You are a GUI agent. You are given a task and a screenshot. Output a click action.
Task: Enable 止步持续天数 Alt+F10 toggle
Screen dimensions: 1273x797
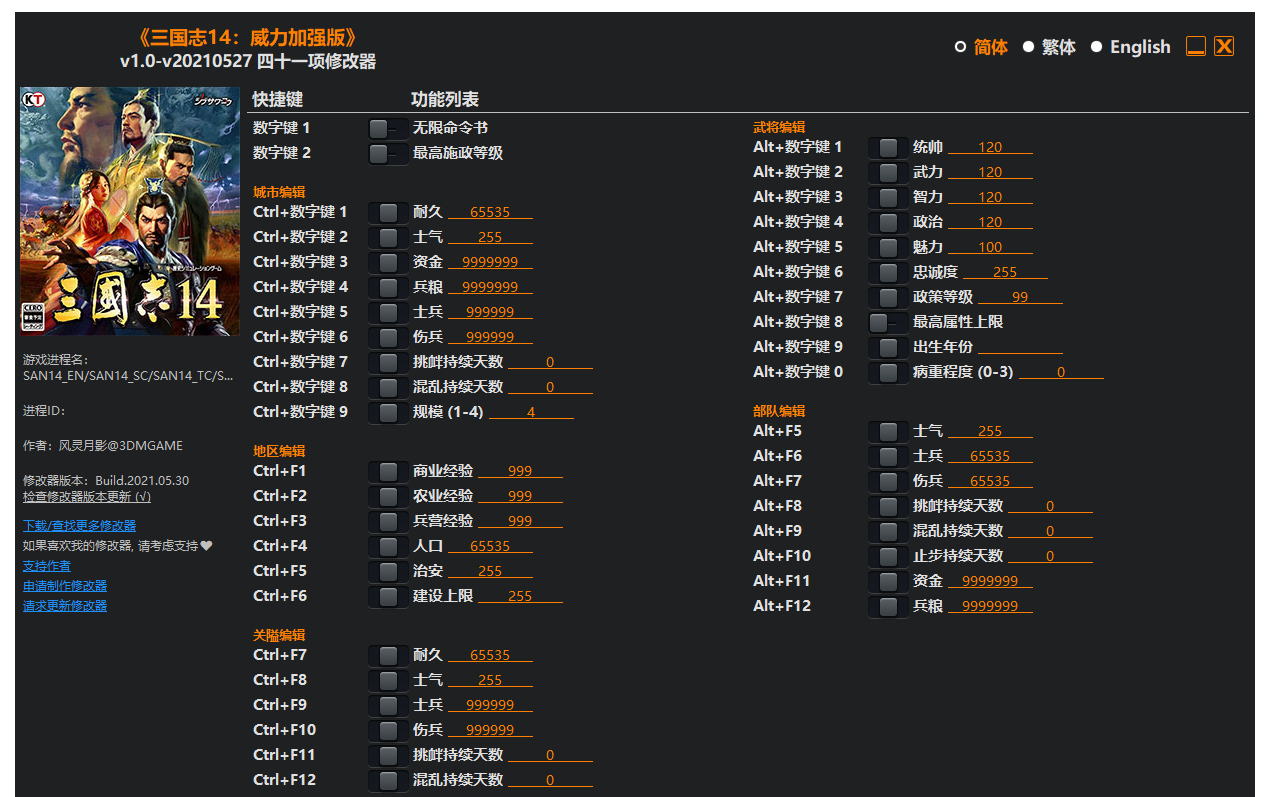coord(888,556)
